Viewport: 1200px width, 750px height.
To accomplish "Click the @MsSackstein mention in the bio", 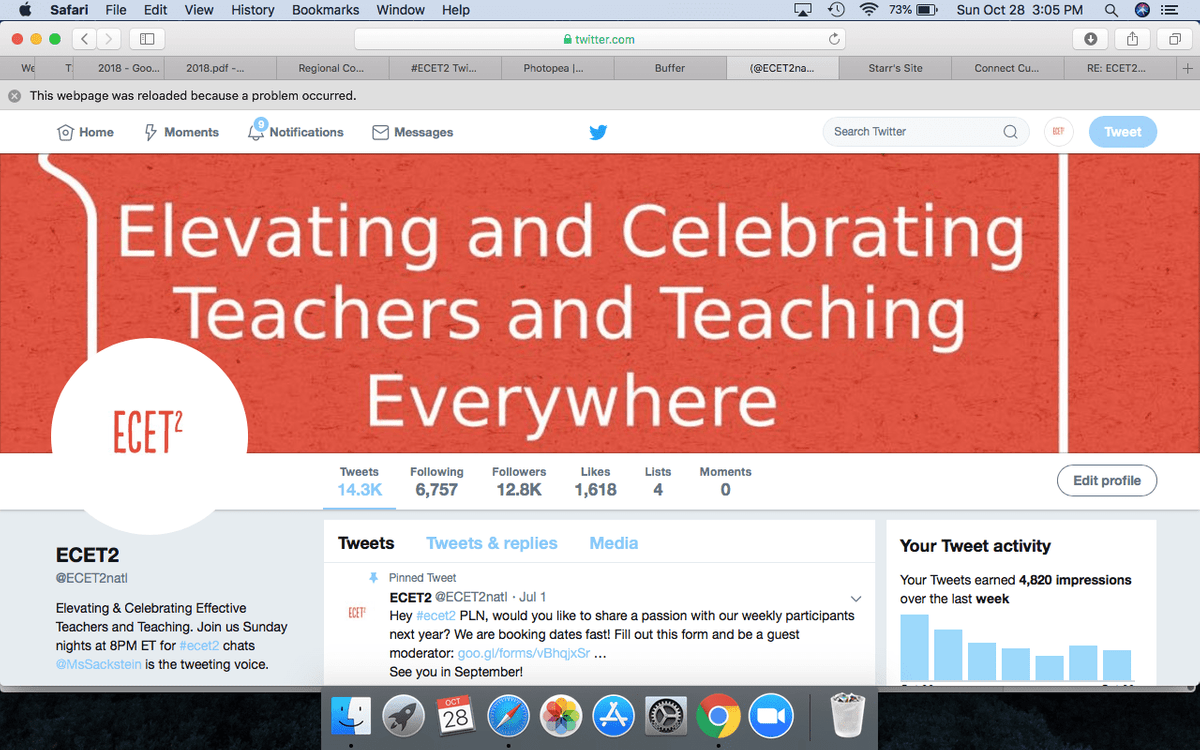I will pos(98,665).
